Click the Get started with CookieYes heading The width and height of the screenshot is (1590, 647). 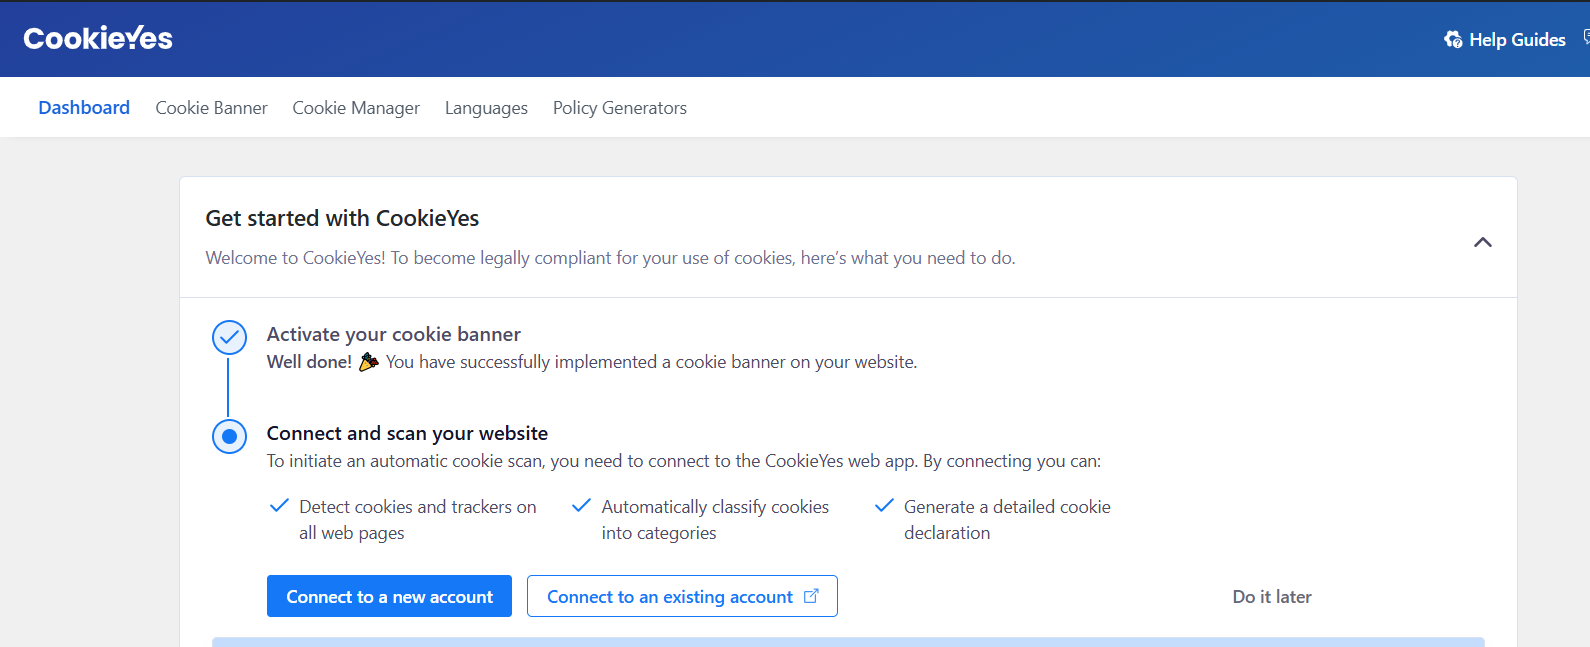pos(342,219)
